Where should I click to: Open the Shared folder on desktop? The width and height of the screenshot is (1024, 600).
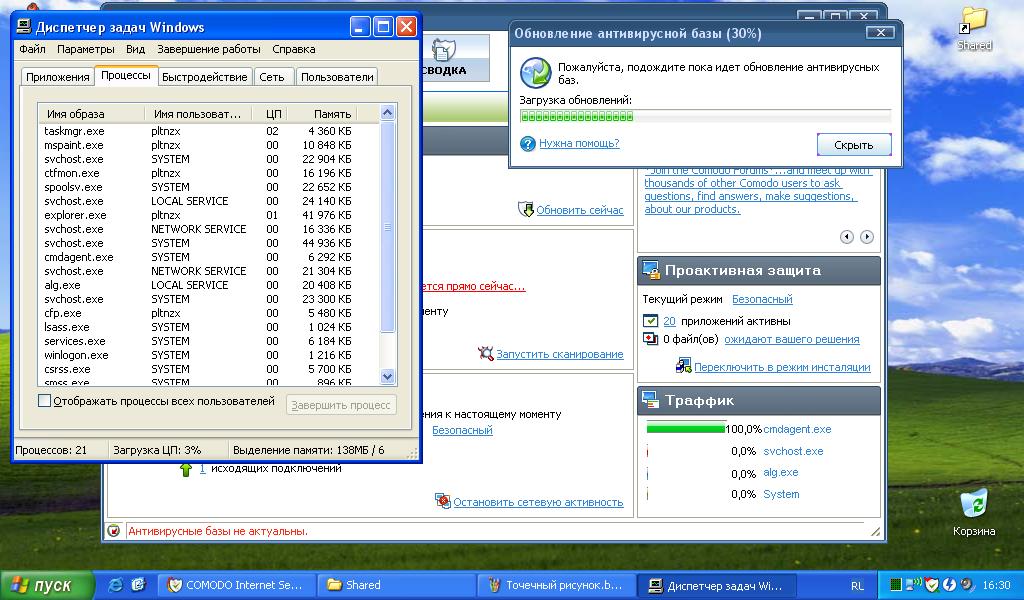(974, 29)
